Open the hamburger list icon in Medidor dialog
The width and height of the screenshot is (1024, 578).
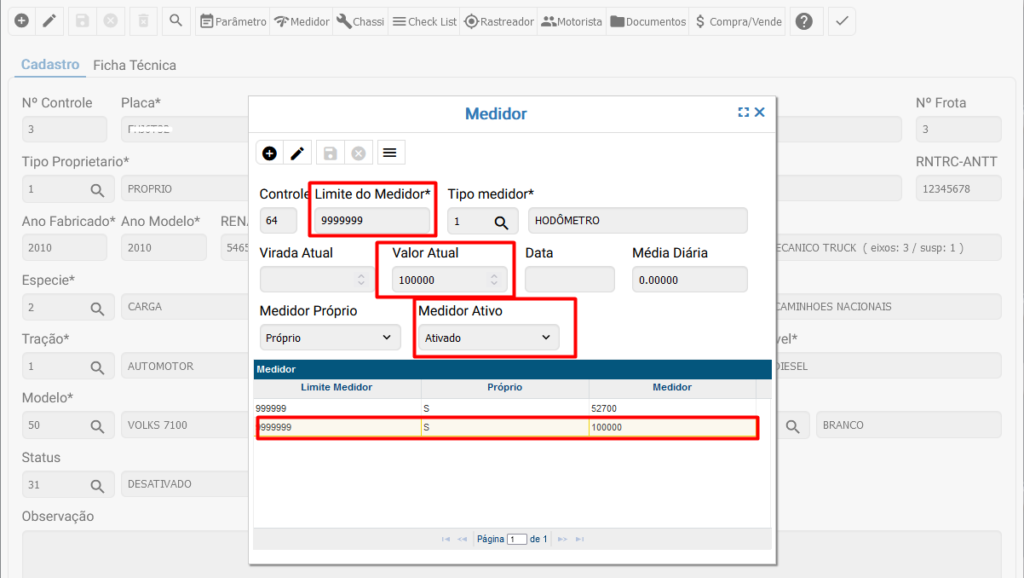[390, 153]
